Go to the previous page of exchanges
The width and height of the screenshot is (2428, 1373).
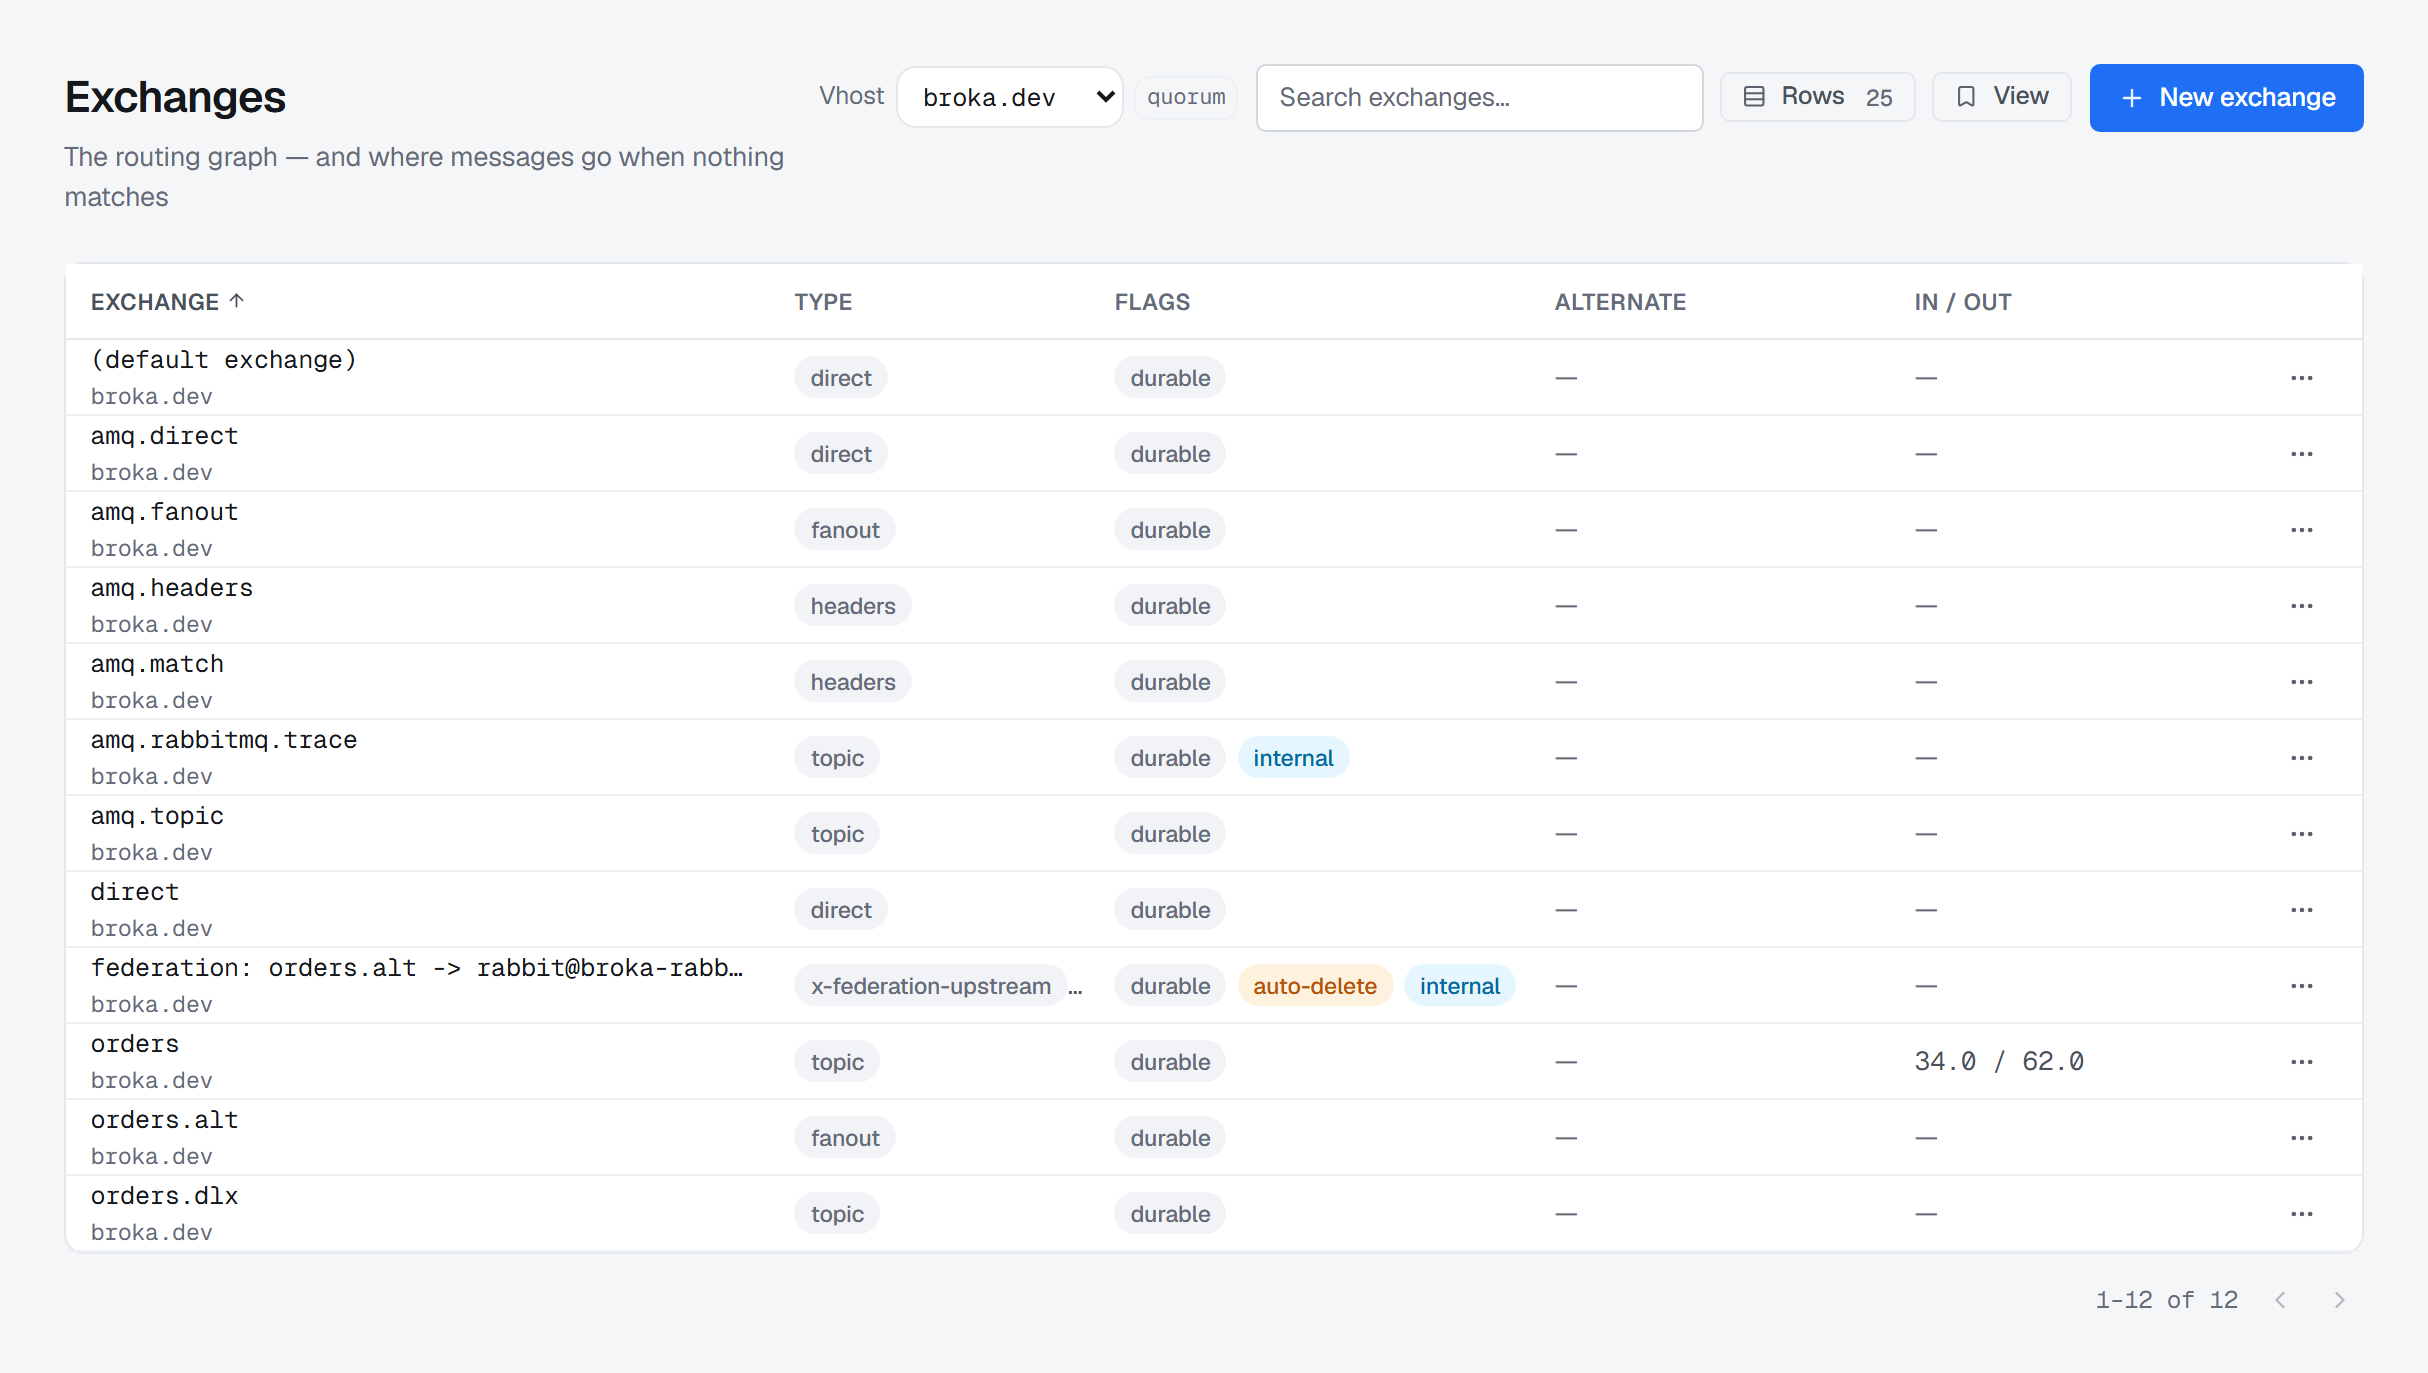pyautogui.click(x=2280, y=1300)
